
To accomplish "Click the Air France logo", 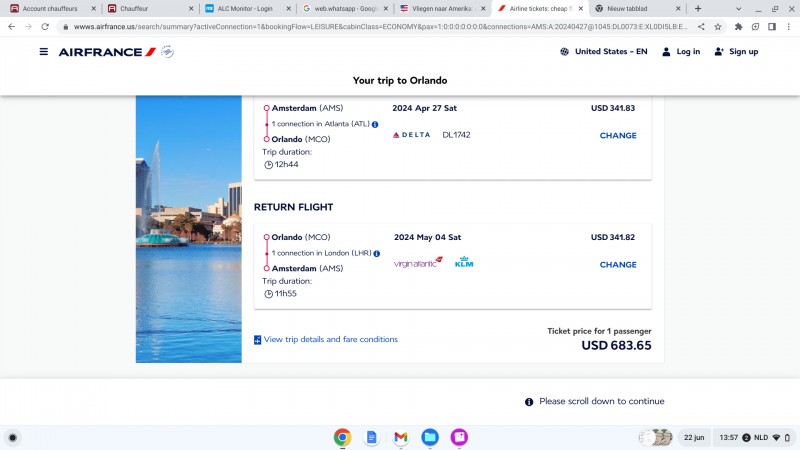I will (x=107, y=52).
